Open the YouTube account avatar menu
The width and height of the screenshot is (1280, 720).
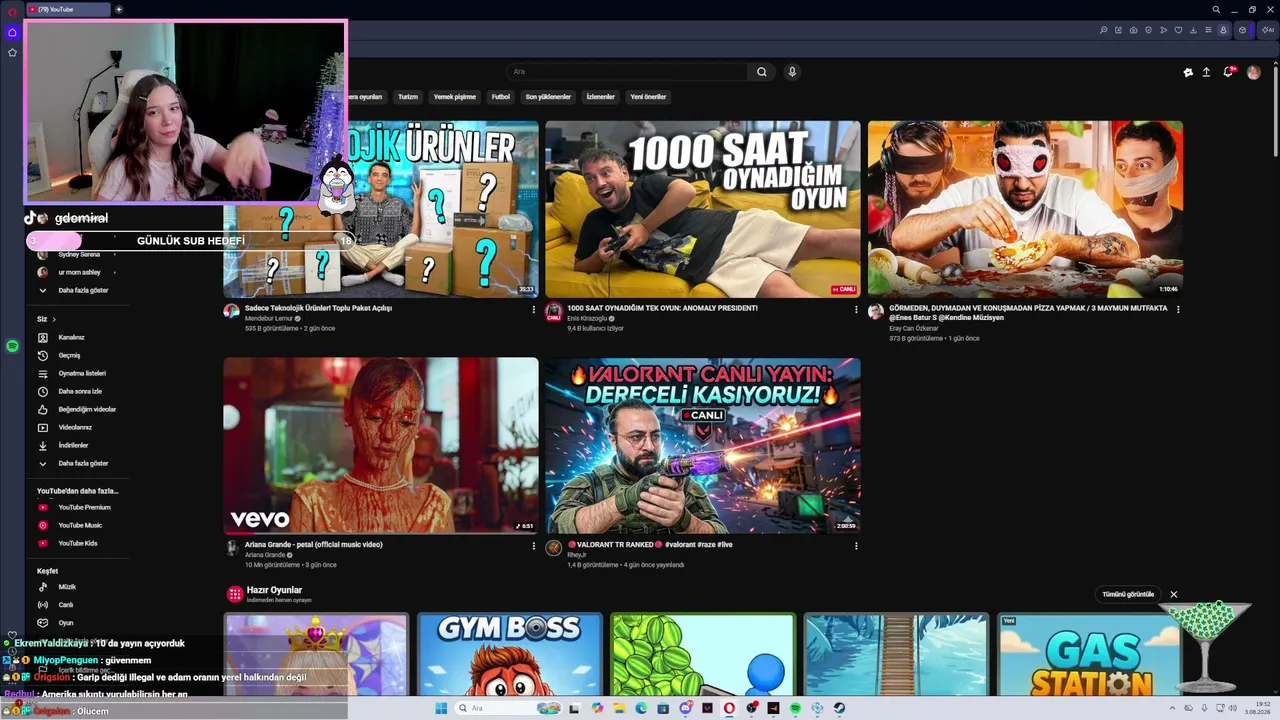point(1254,72)
